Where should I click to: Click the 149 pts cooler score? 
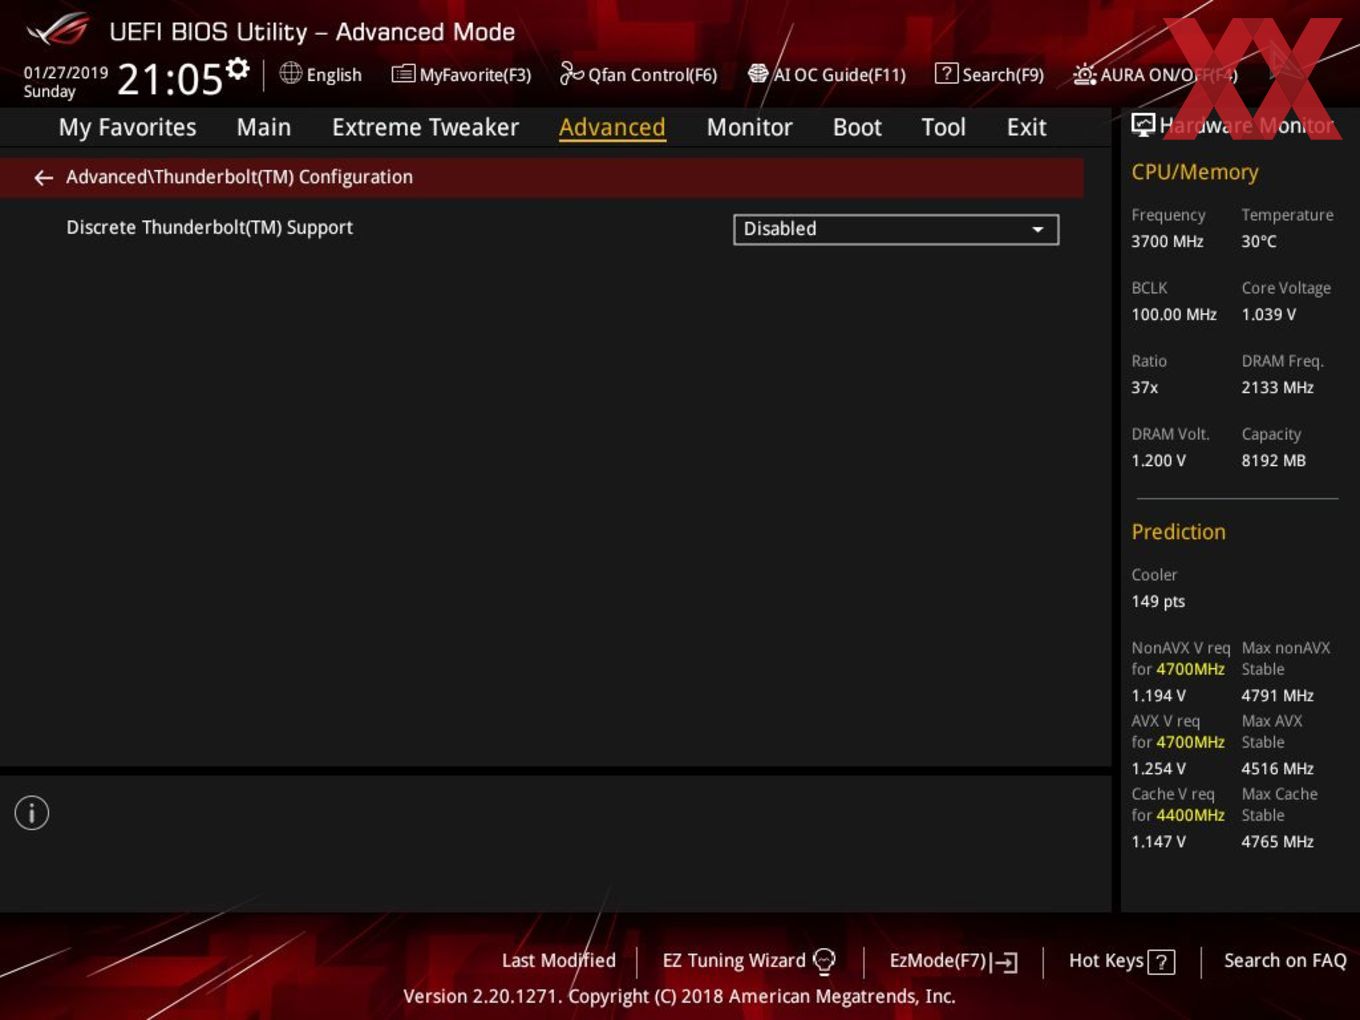(1158, 601)
